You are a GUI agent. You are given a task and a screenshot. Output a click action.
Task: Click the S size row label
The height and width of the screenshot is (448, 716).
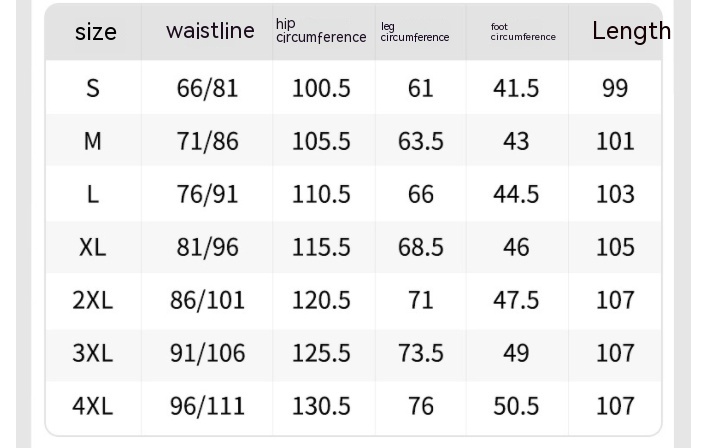coord(93,88)
